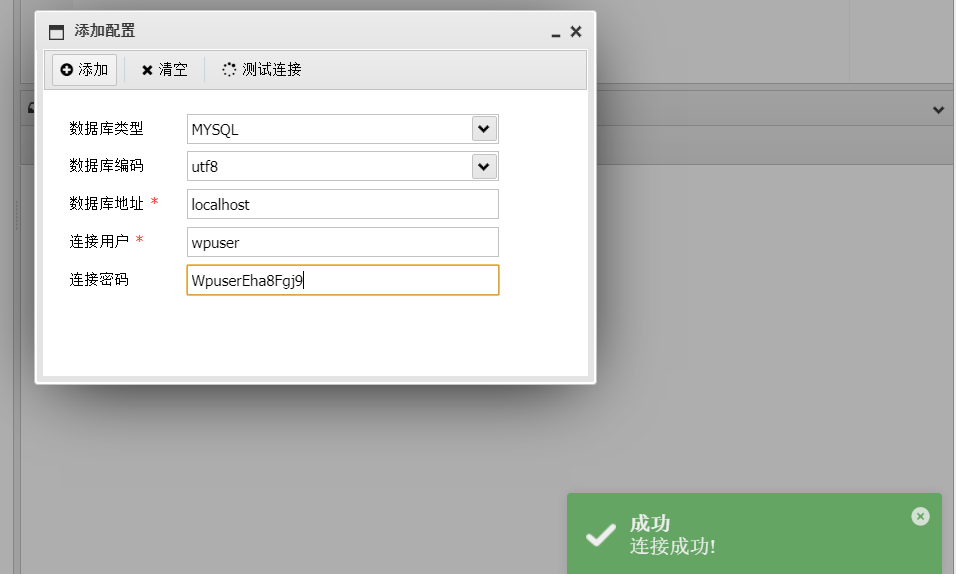Viewport: 956px width, 574px height.
Task: Close the 添加配置 dialog
Action: click(x=576, y=32)
